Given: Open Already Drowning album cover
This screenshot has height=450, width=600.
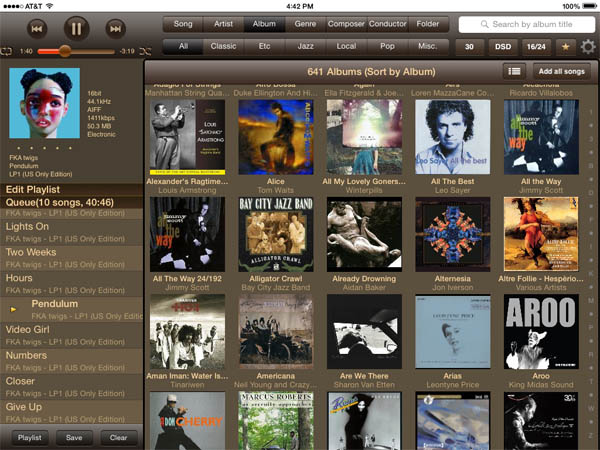Looking at the screenshot, I should coord(364,235).
